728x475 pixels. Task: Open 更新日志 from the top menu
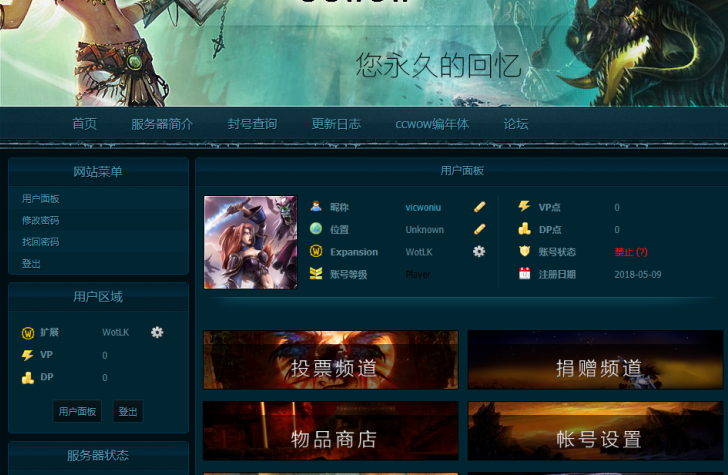coord(336,124)
